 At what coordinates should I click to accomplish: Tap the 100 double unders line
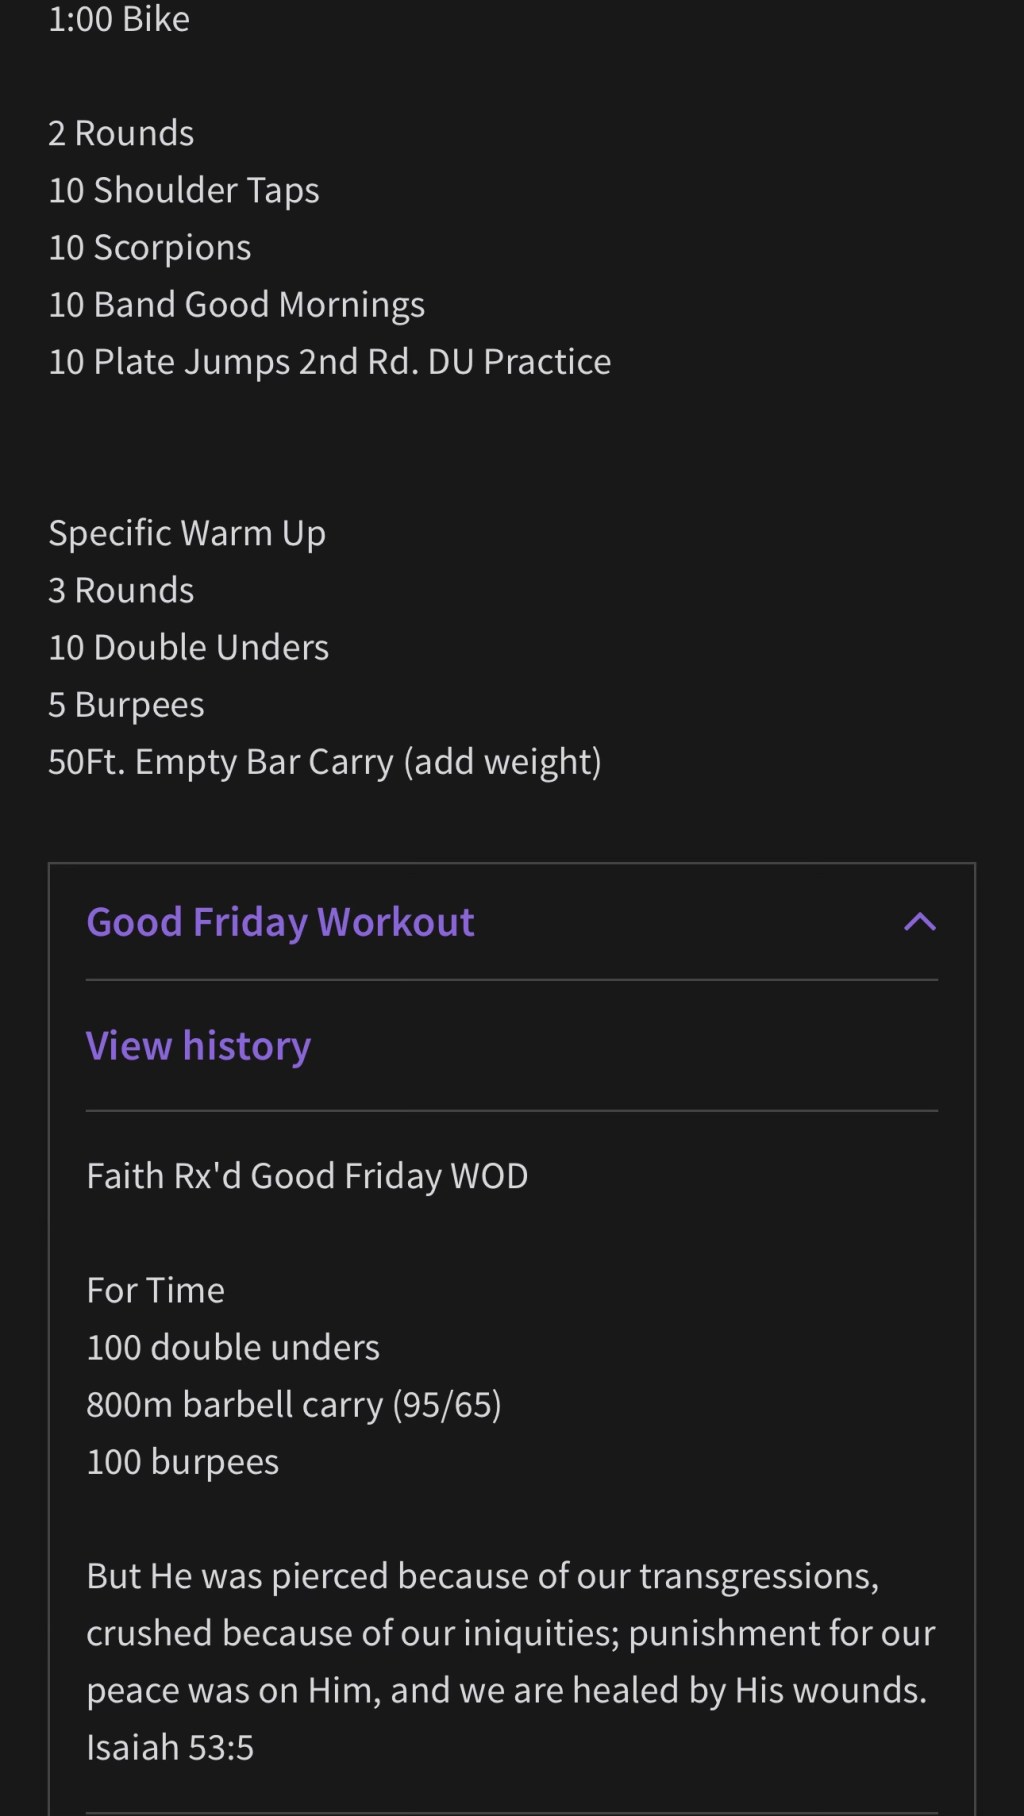tap(233, 1347)
